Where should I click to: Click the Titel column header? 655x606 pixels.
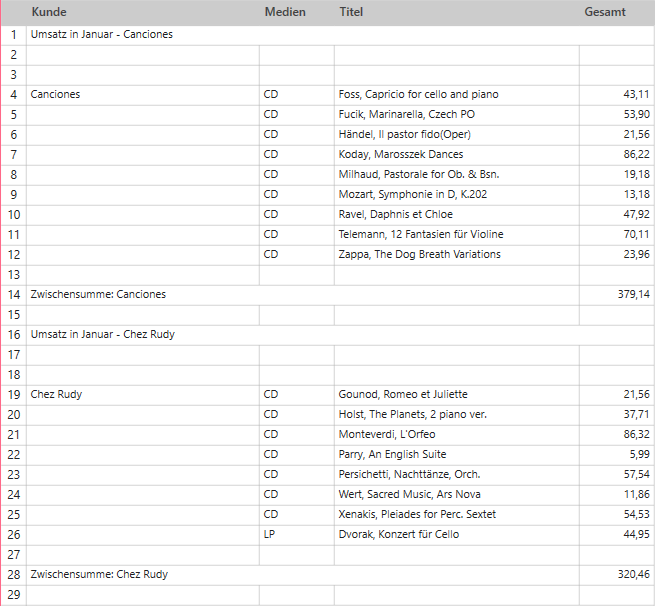pyautogui.click(x=351, y=12)
